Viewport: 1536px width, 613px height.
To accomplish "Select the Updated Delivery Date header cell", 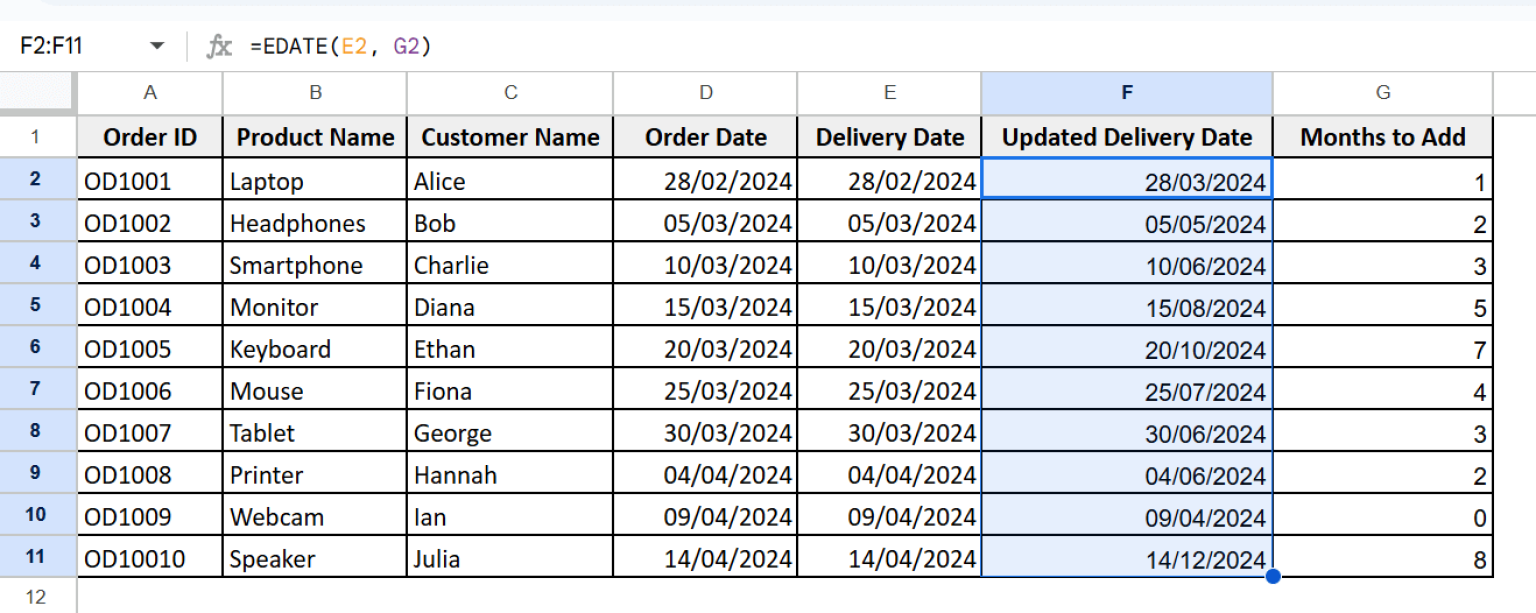I will tap(1127, 136).
